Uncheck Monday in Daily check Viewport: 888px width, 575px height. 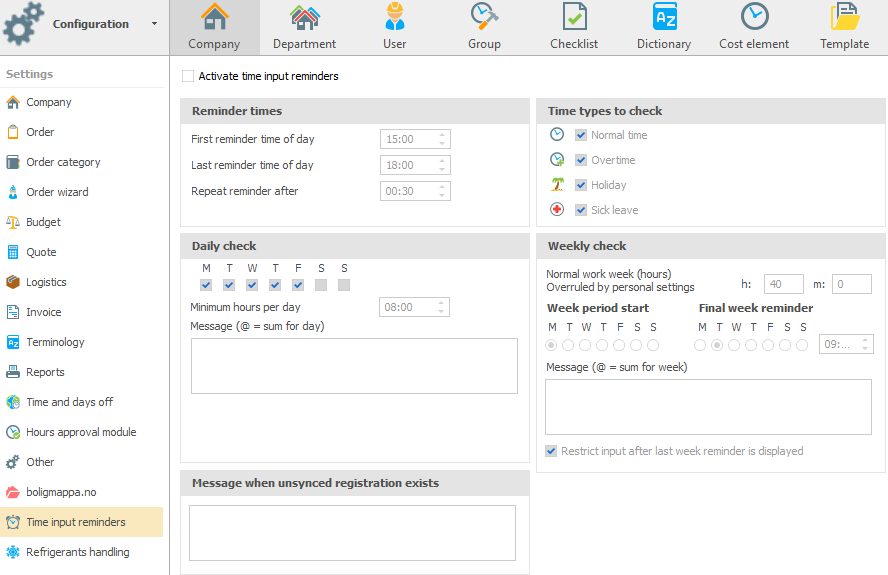pyautogui.click(x=206, y=285)
